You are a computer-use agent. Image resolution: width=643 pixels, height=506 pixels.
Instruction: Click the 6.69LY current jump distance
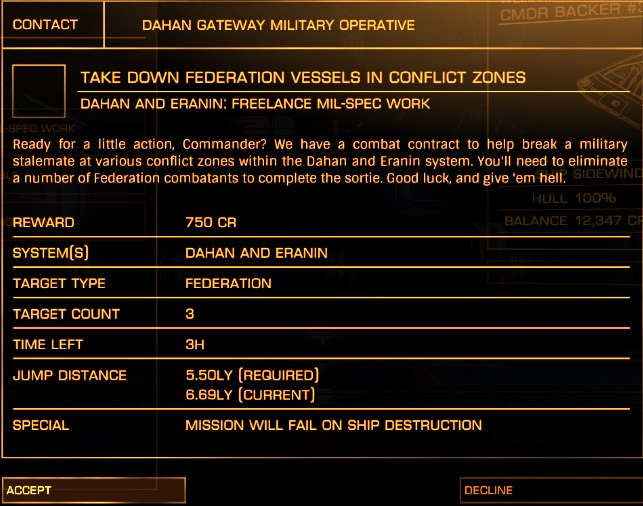pos(250,395)
